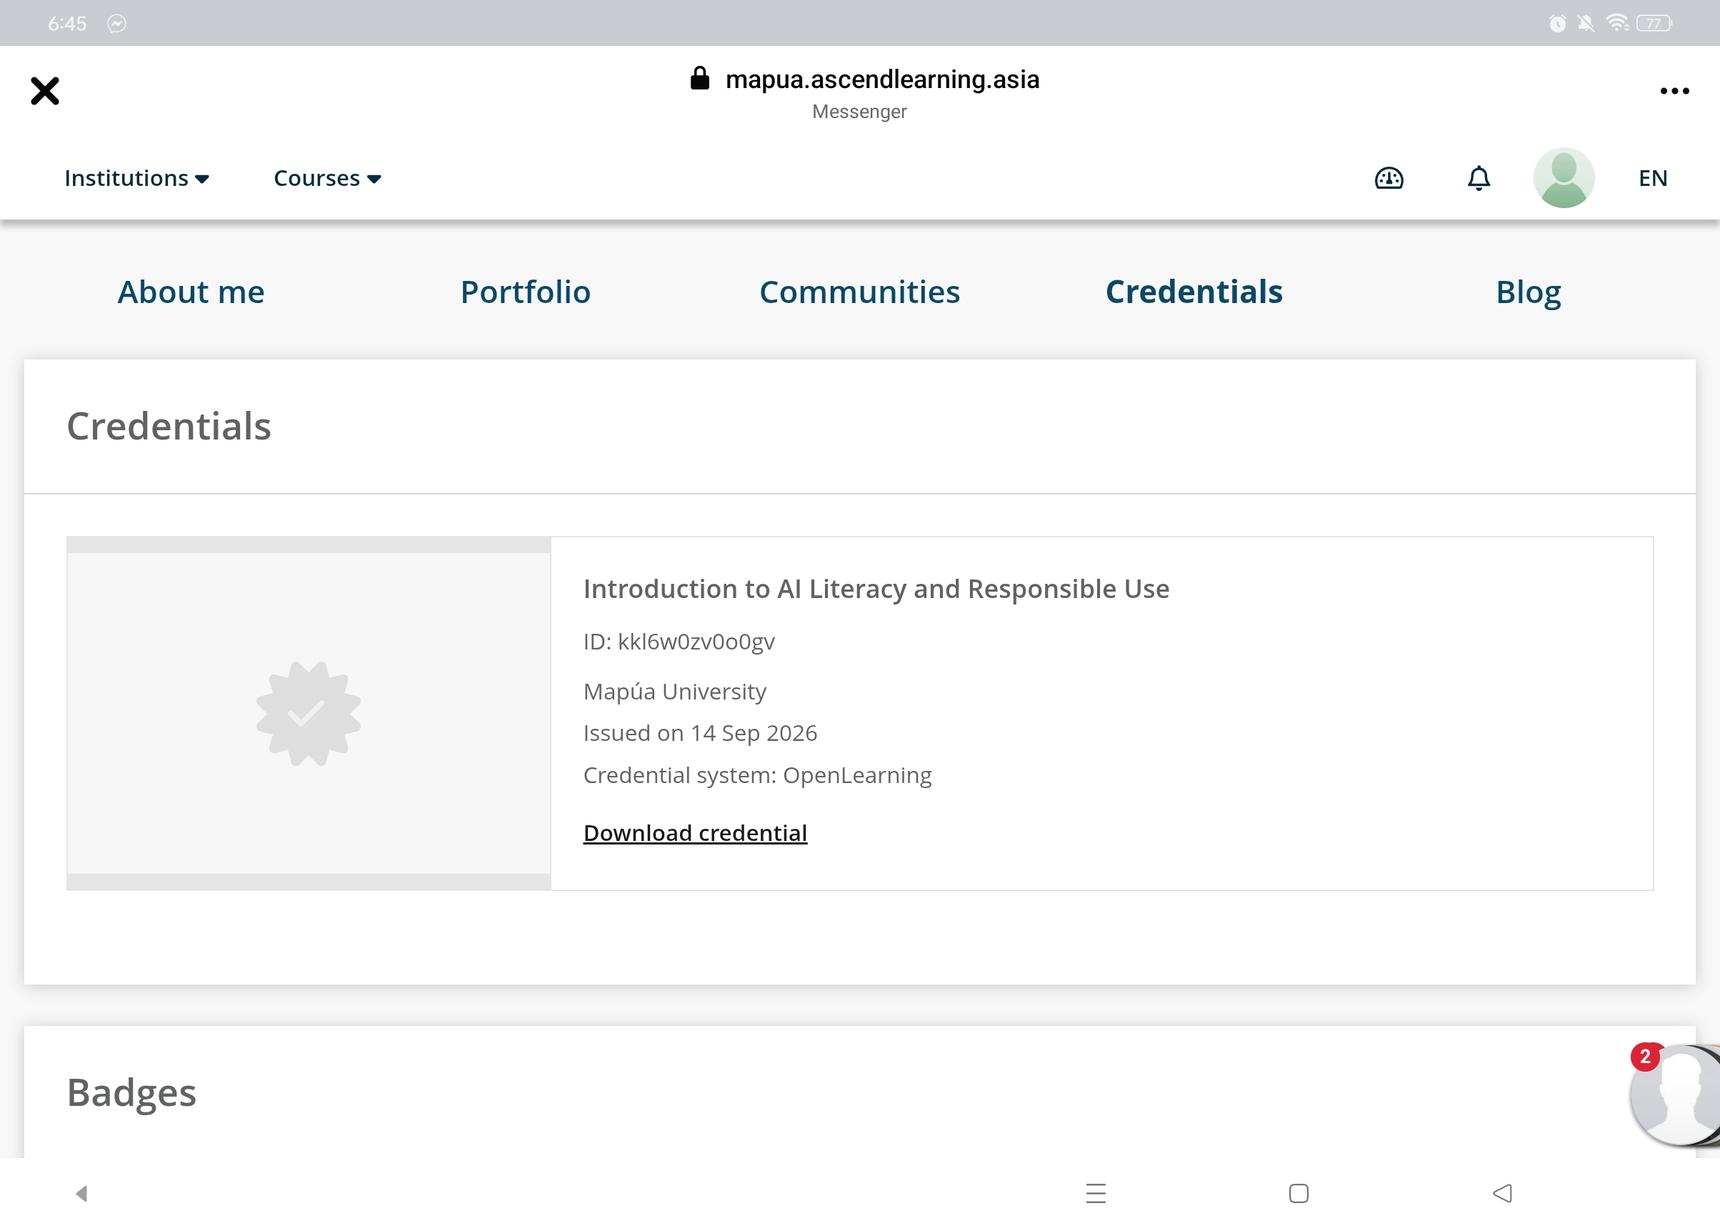Open the three-dot browser menu

pyautogui.click(x=1675, y=91)
